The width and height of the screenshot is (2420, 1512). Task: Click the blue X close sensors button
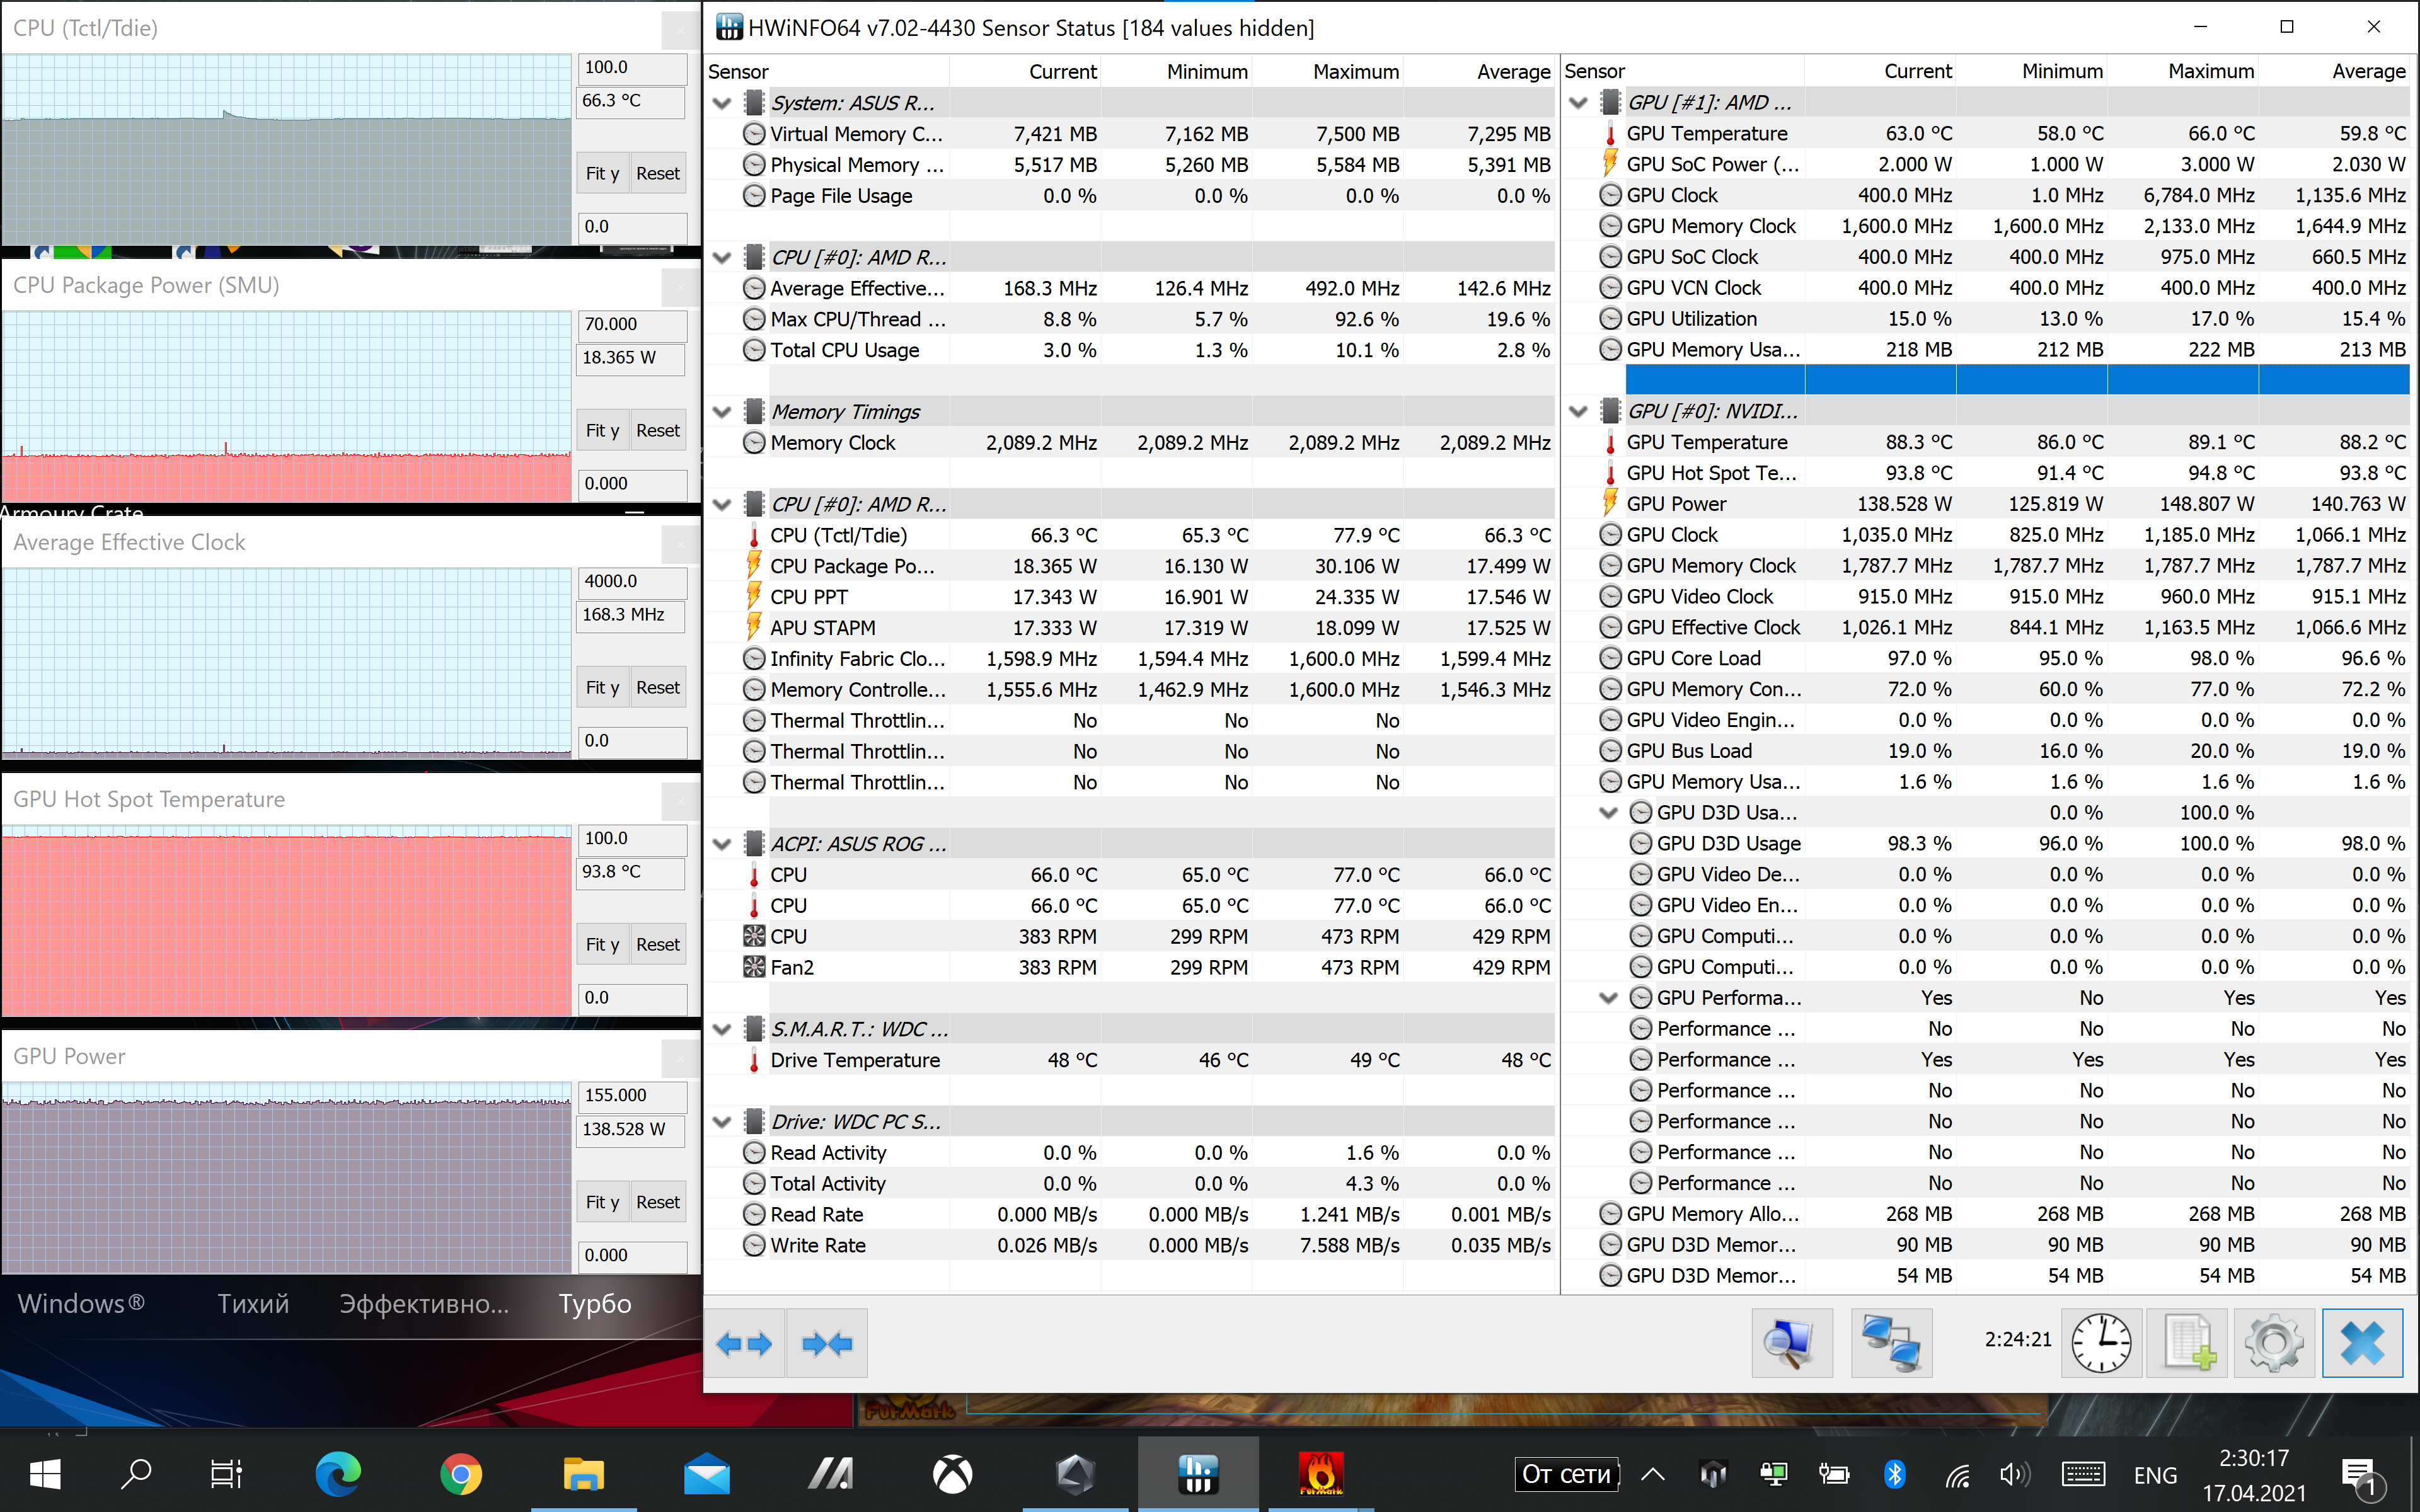[2362, 1343]
